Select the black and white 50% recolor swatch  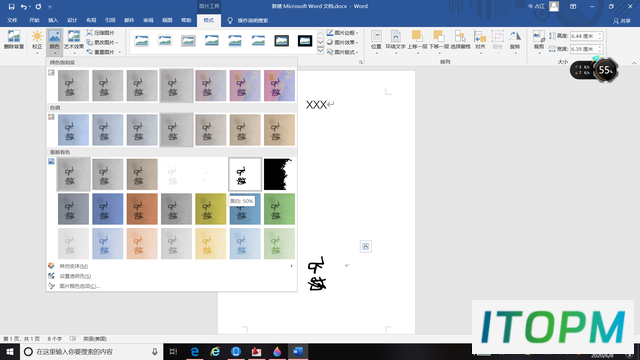click(245, 174)
